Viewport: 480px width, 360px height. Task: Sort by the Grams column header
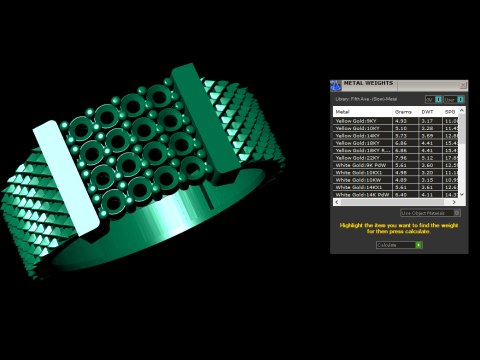click(405, 112)
